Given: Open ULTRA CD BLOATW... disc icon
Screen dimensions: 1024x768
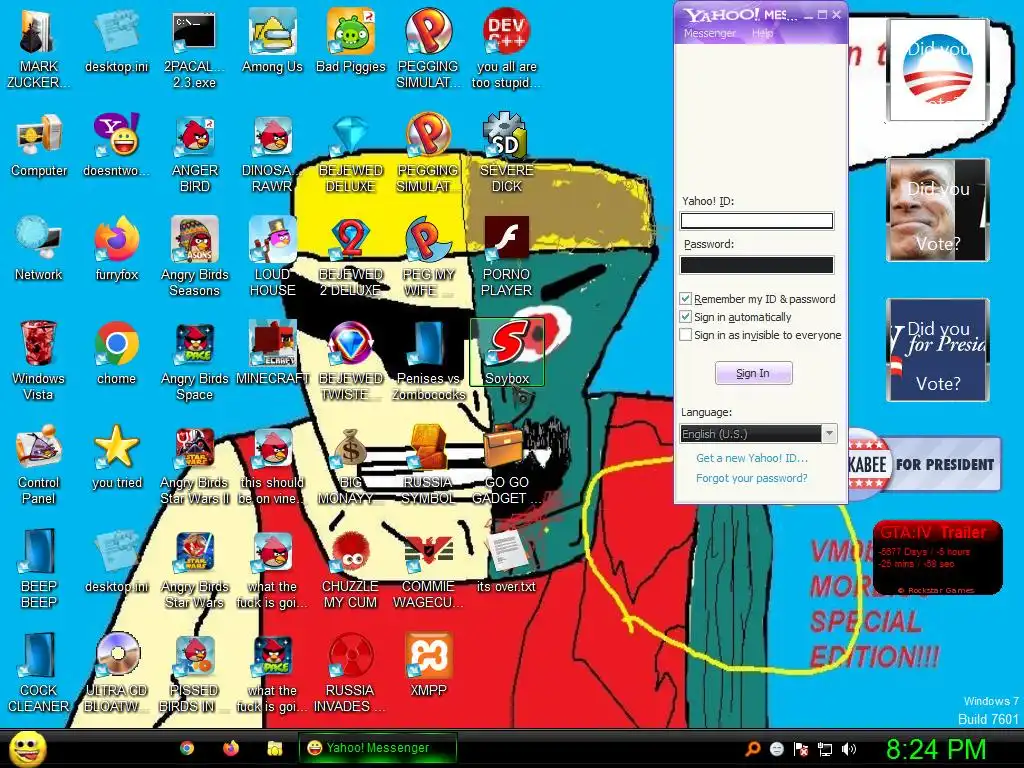Looking at the screenshot, I should point(116,673).
